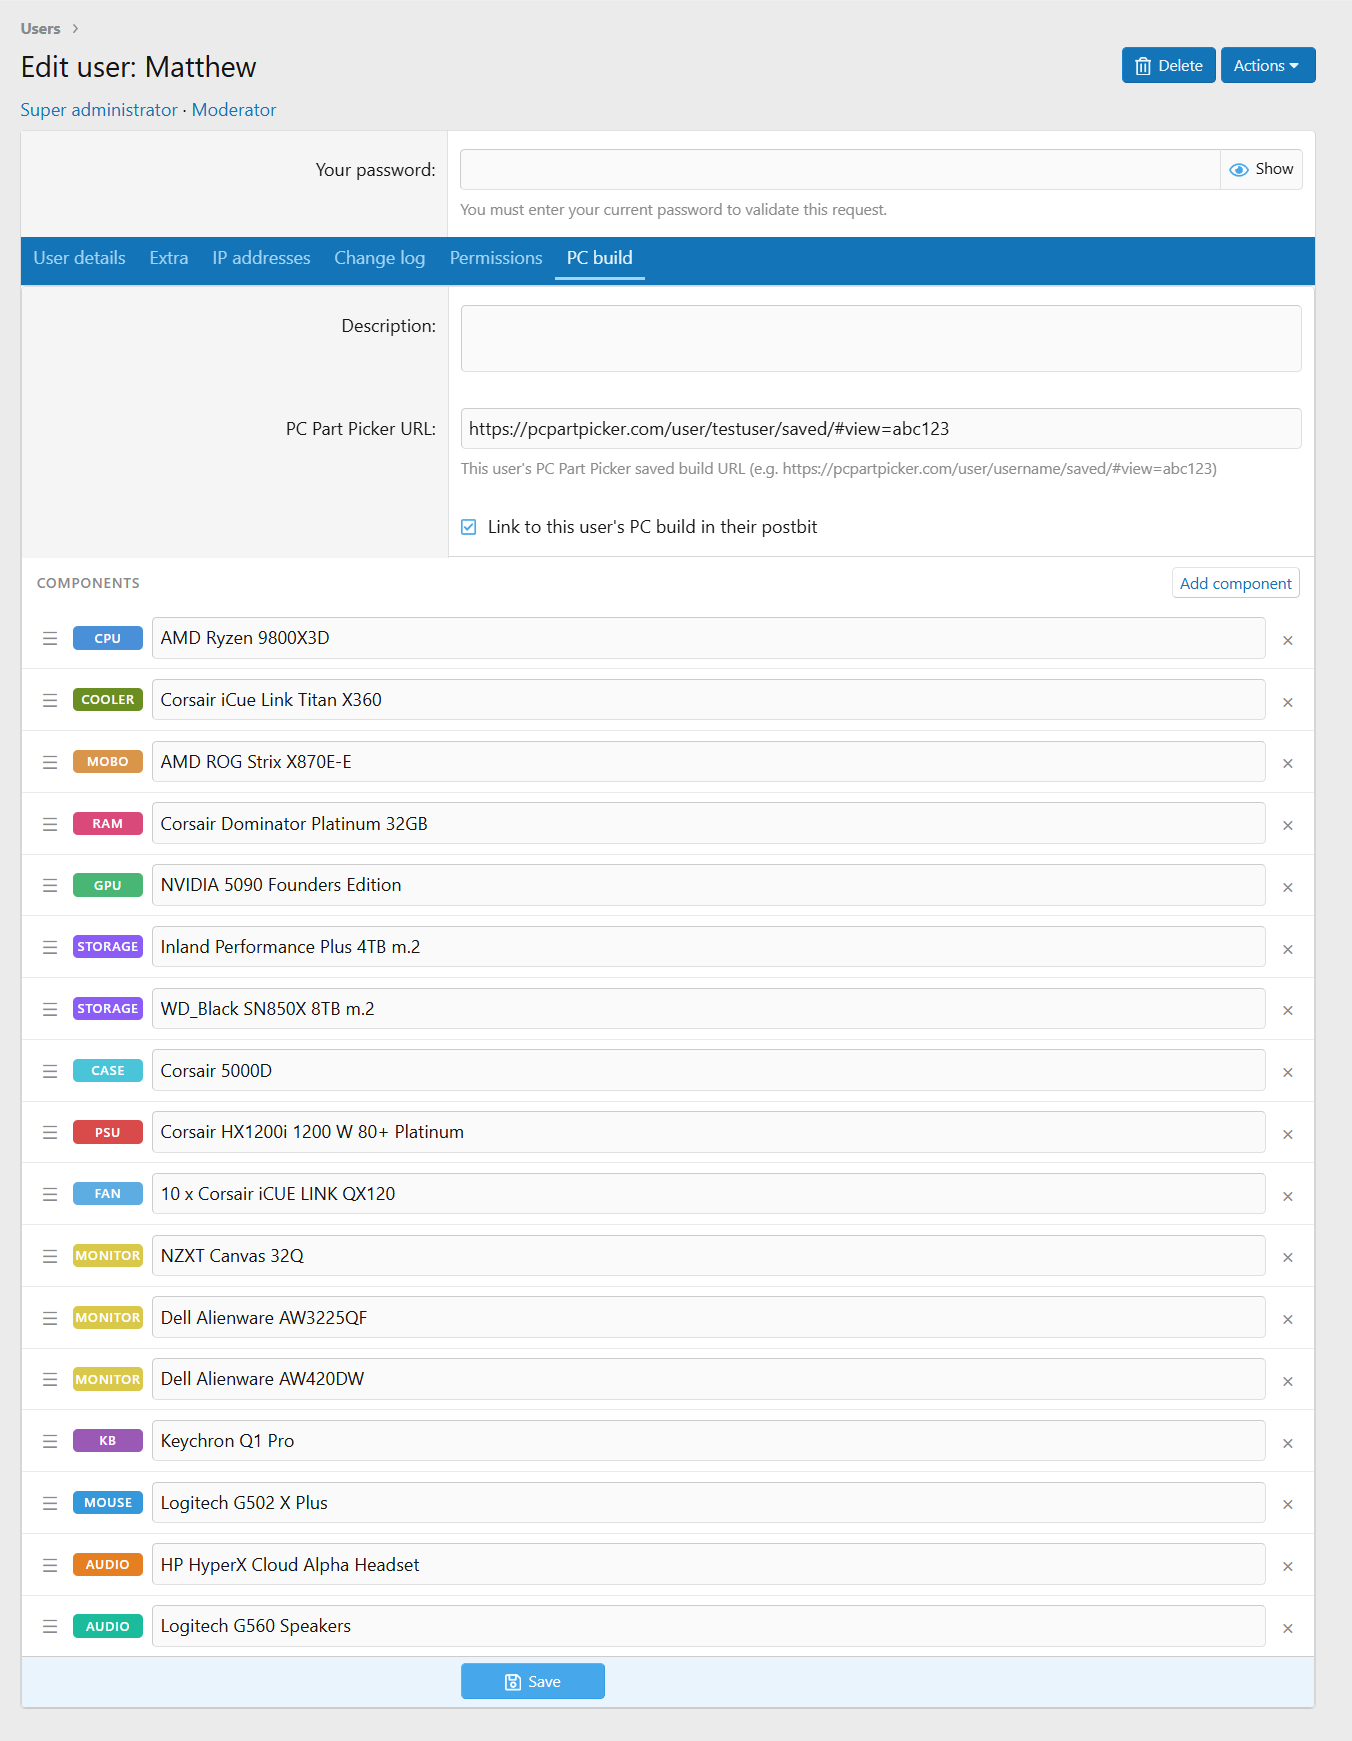Focus the PC Part Picker URL field
This screenshot has width=1352, height=1741.
[880, 429]
